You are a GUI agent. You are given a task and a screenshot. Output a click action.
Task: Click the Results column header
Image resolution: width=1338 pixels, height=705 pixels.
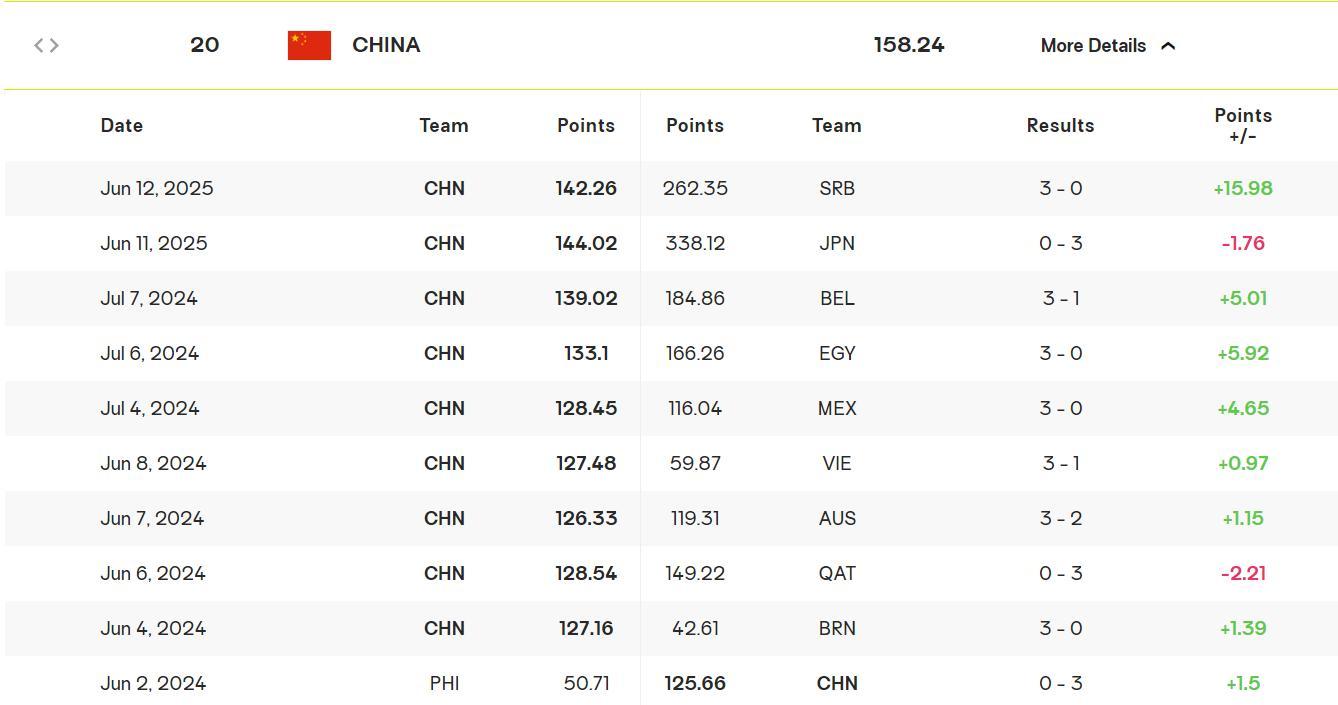click(1060, 125)
